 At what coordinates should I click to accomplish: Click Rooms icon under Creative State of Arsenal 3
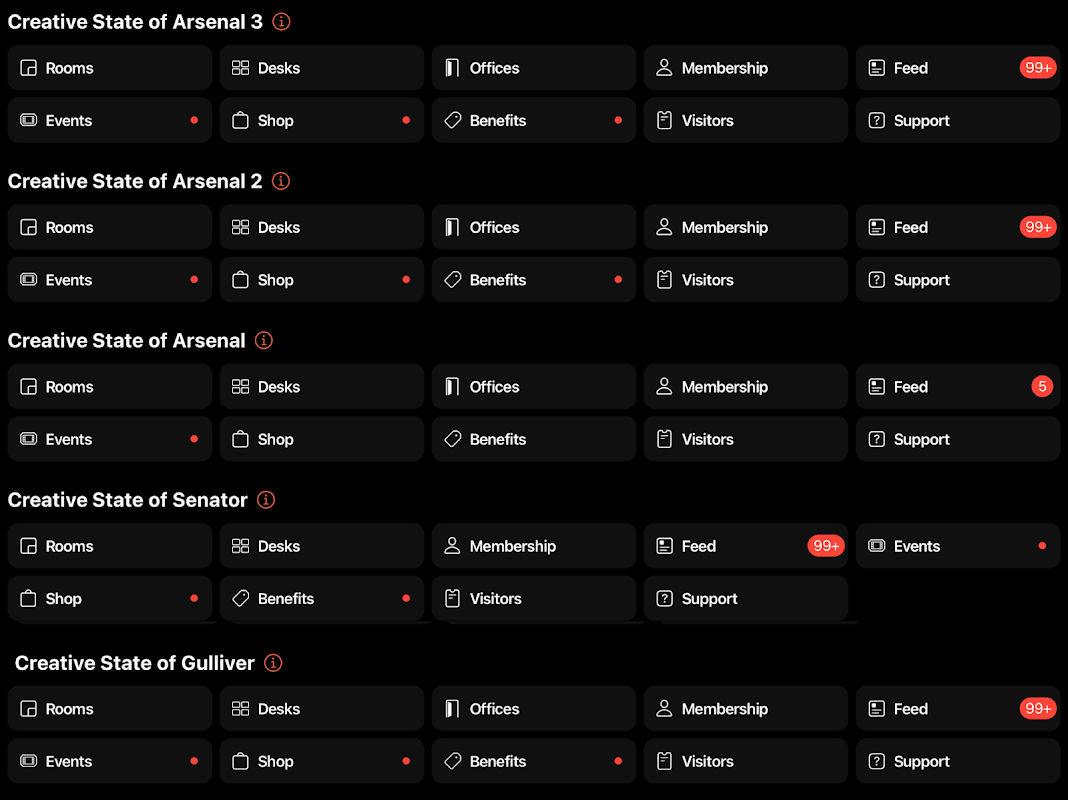click(29, 68)
